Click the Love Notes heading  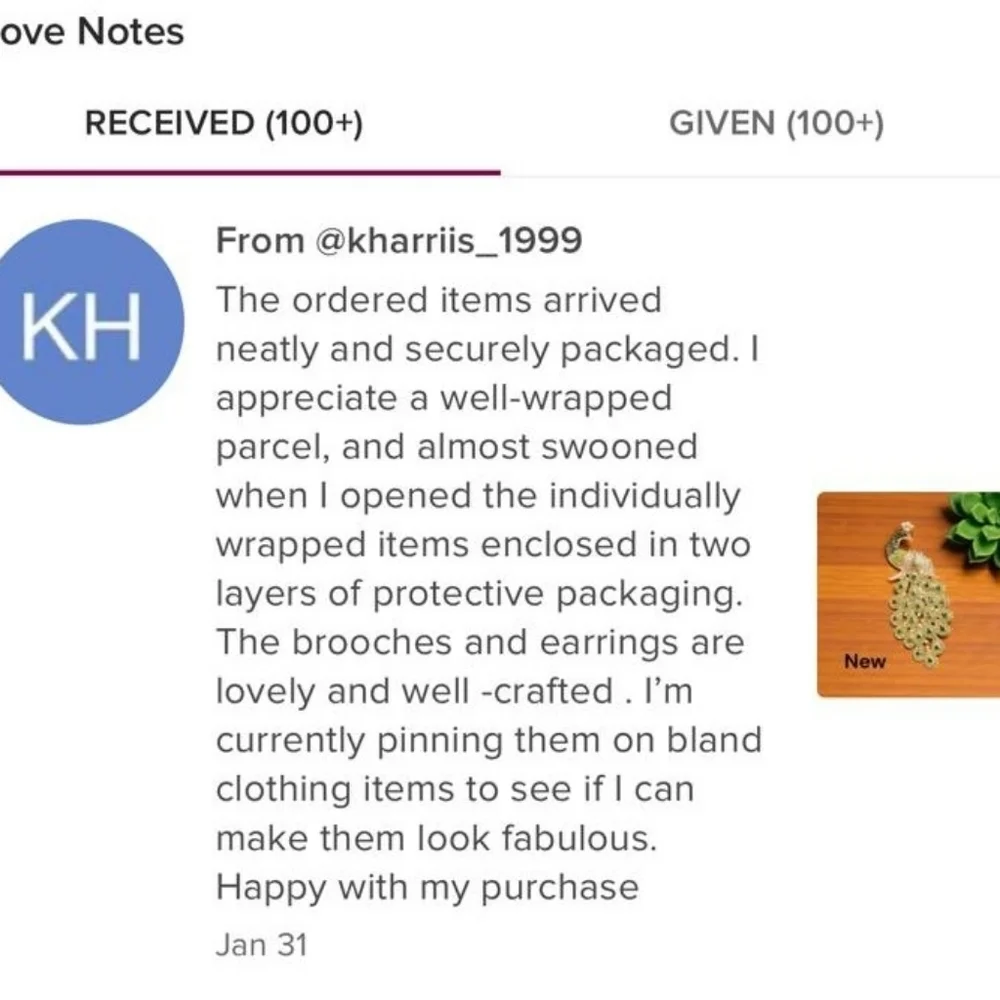click(92, 32)
